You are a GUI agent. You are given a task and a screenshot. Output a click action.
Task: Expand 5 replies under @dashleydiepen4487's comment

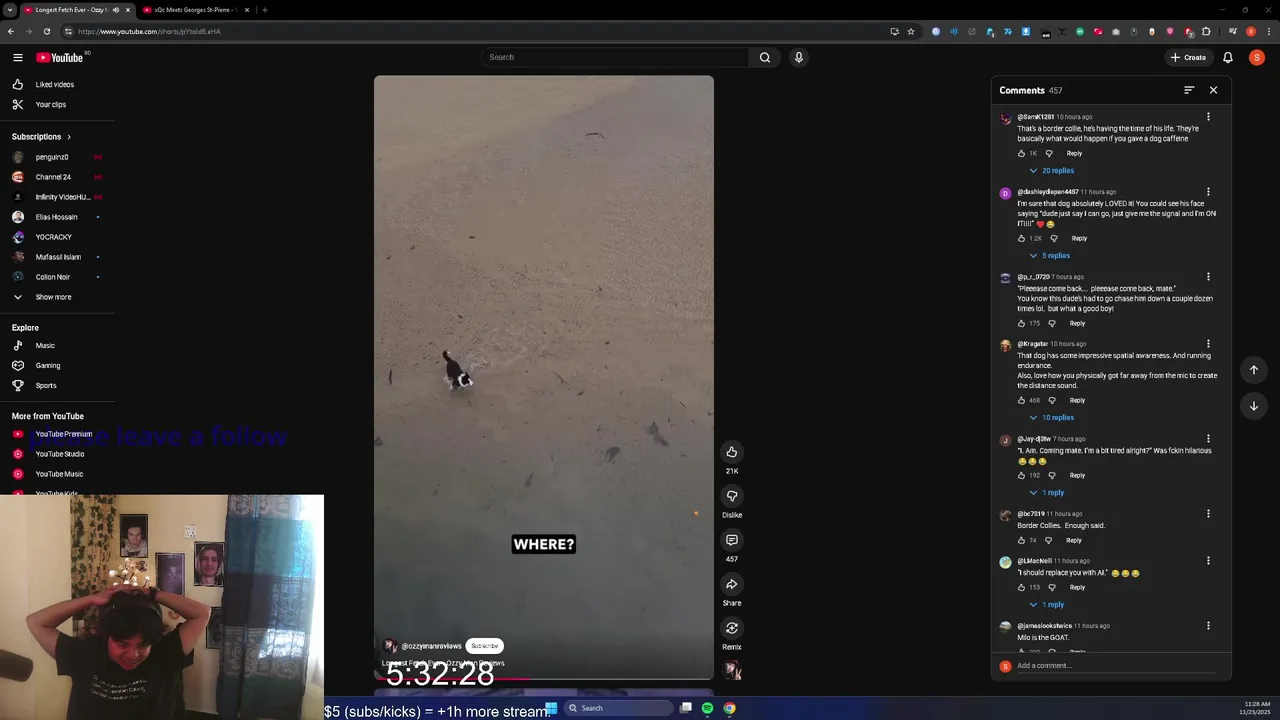(x=1049, y=256)
